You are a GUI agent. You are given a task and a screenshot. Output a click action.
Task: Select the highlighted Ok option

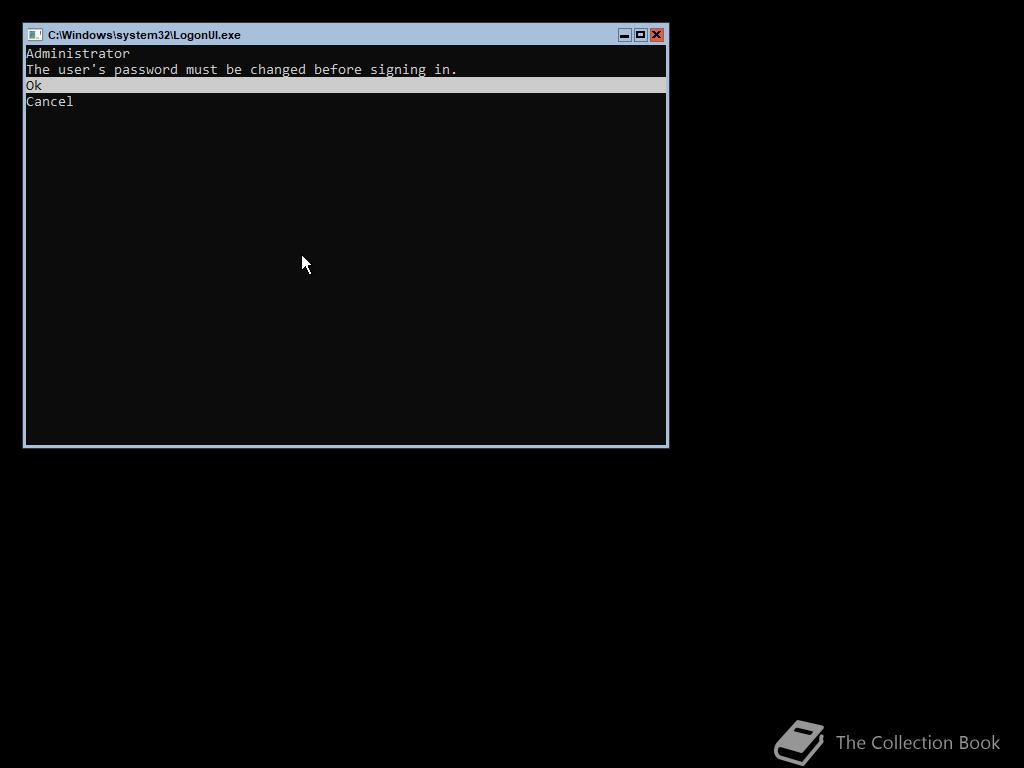coord(345,86)
